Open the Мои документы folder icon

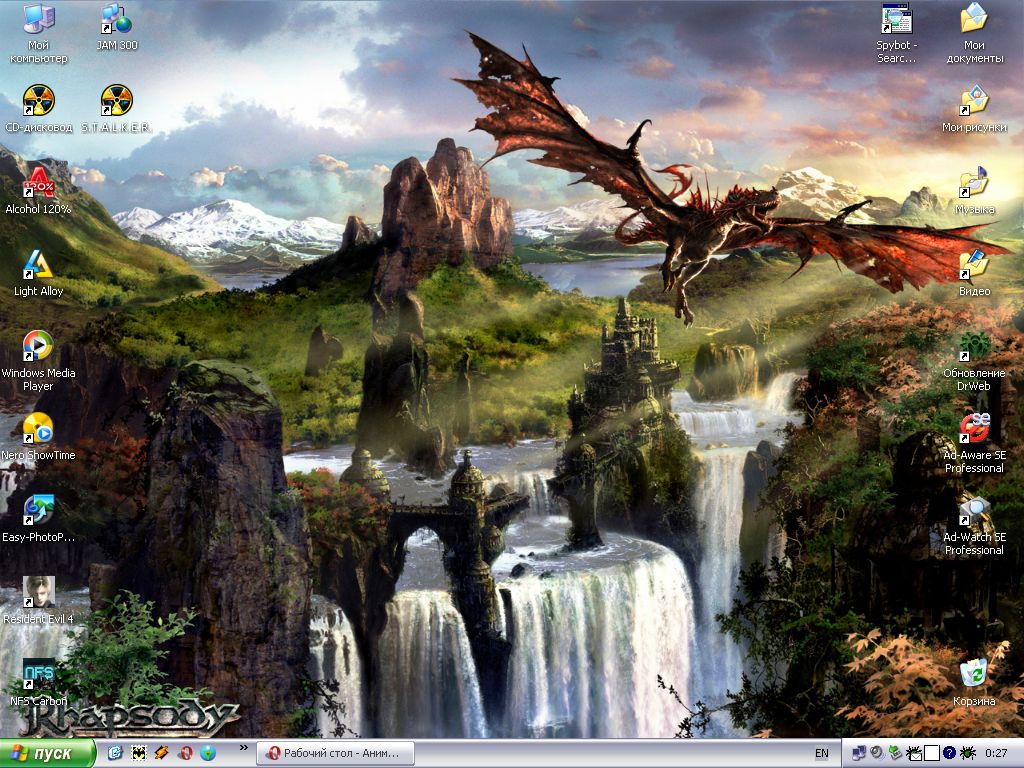point(974,34)
